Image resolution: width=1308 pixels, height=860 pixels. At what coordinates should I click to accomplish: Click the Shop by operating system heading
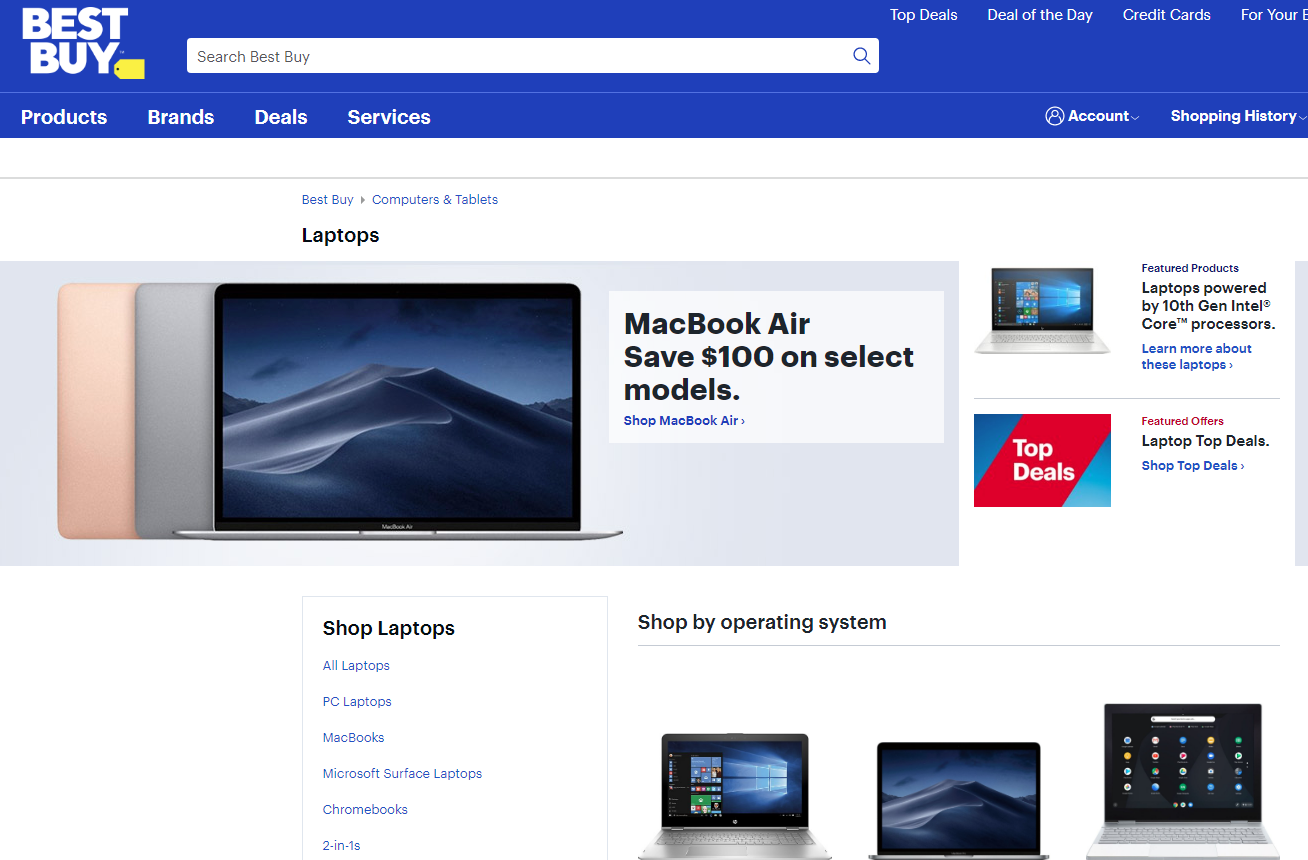tap(762, 622)
